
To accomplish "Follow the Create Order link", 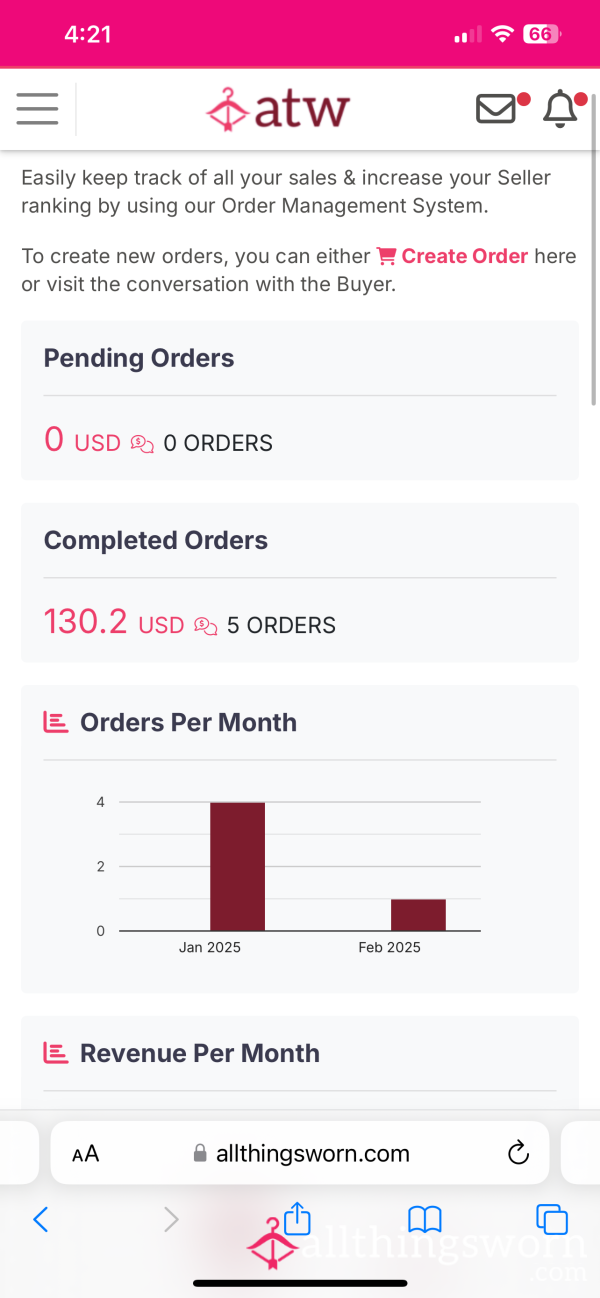I will coord(452,256).
